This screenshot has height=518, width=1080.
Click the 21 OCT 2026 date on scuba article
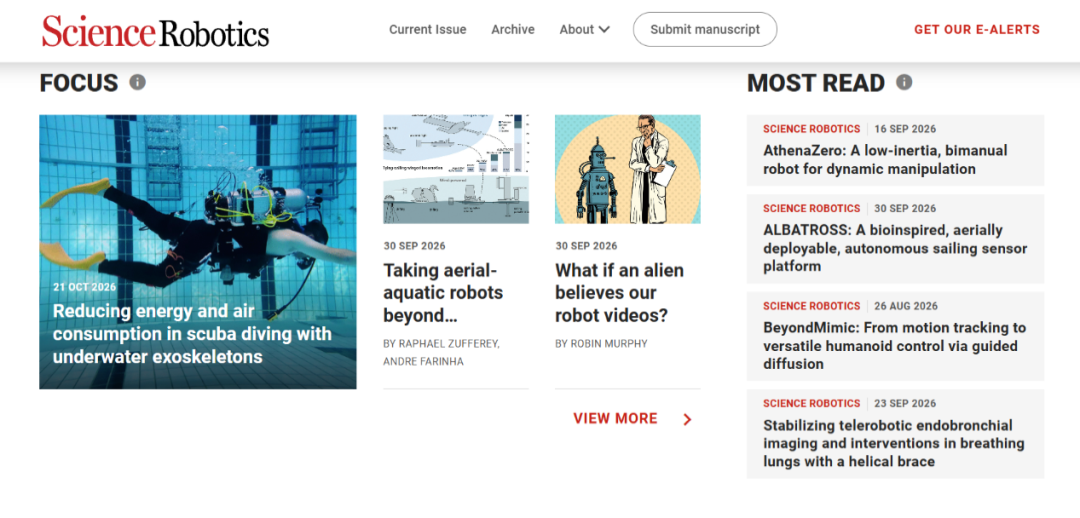tap(85, 287)
